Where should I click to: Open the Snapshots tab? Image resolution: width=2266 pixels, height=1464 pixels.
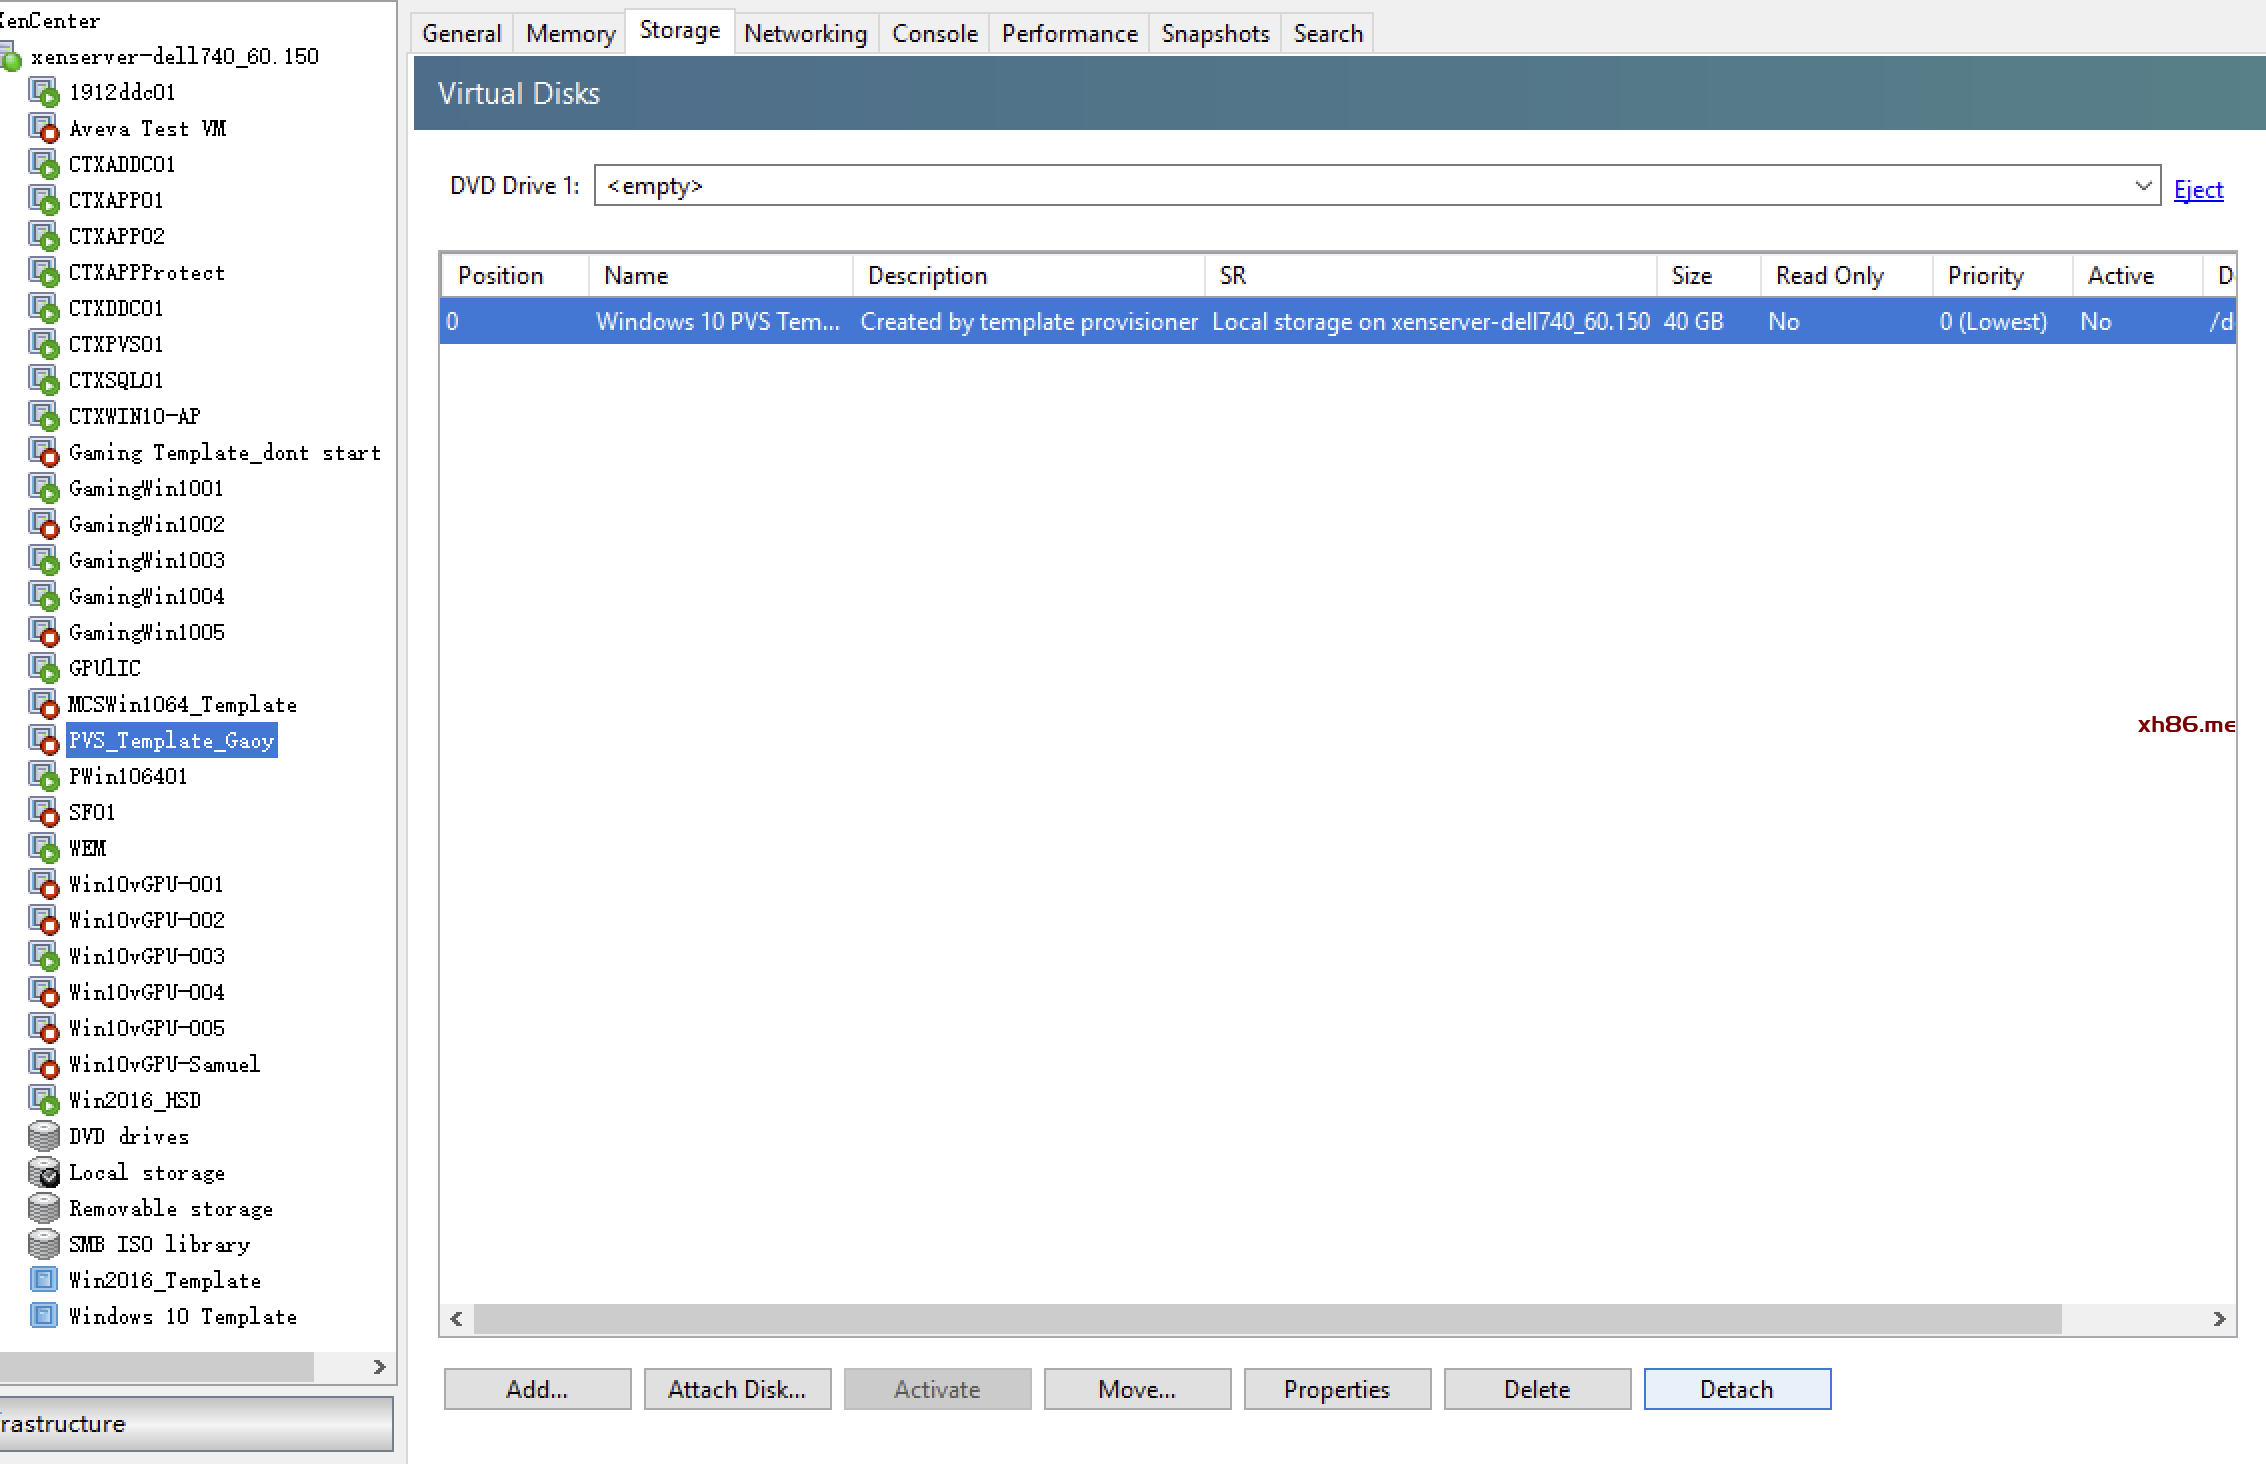tap(1215, 33)
